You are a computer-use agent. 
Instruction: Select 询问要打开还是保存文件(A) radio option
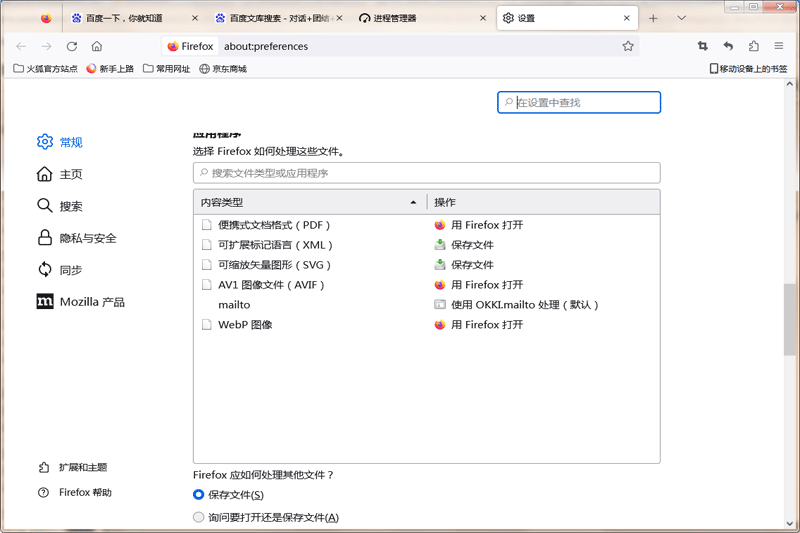click(198, 517)
